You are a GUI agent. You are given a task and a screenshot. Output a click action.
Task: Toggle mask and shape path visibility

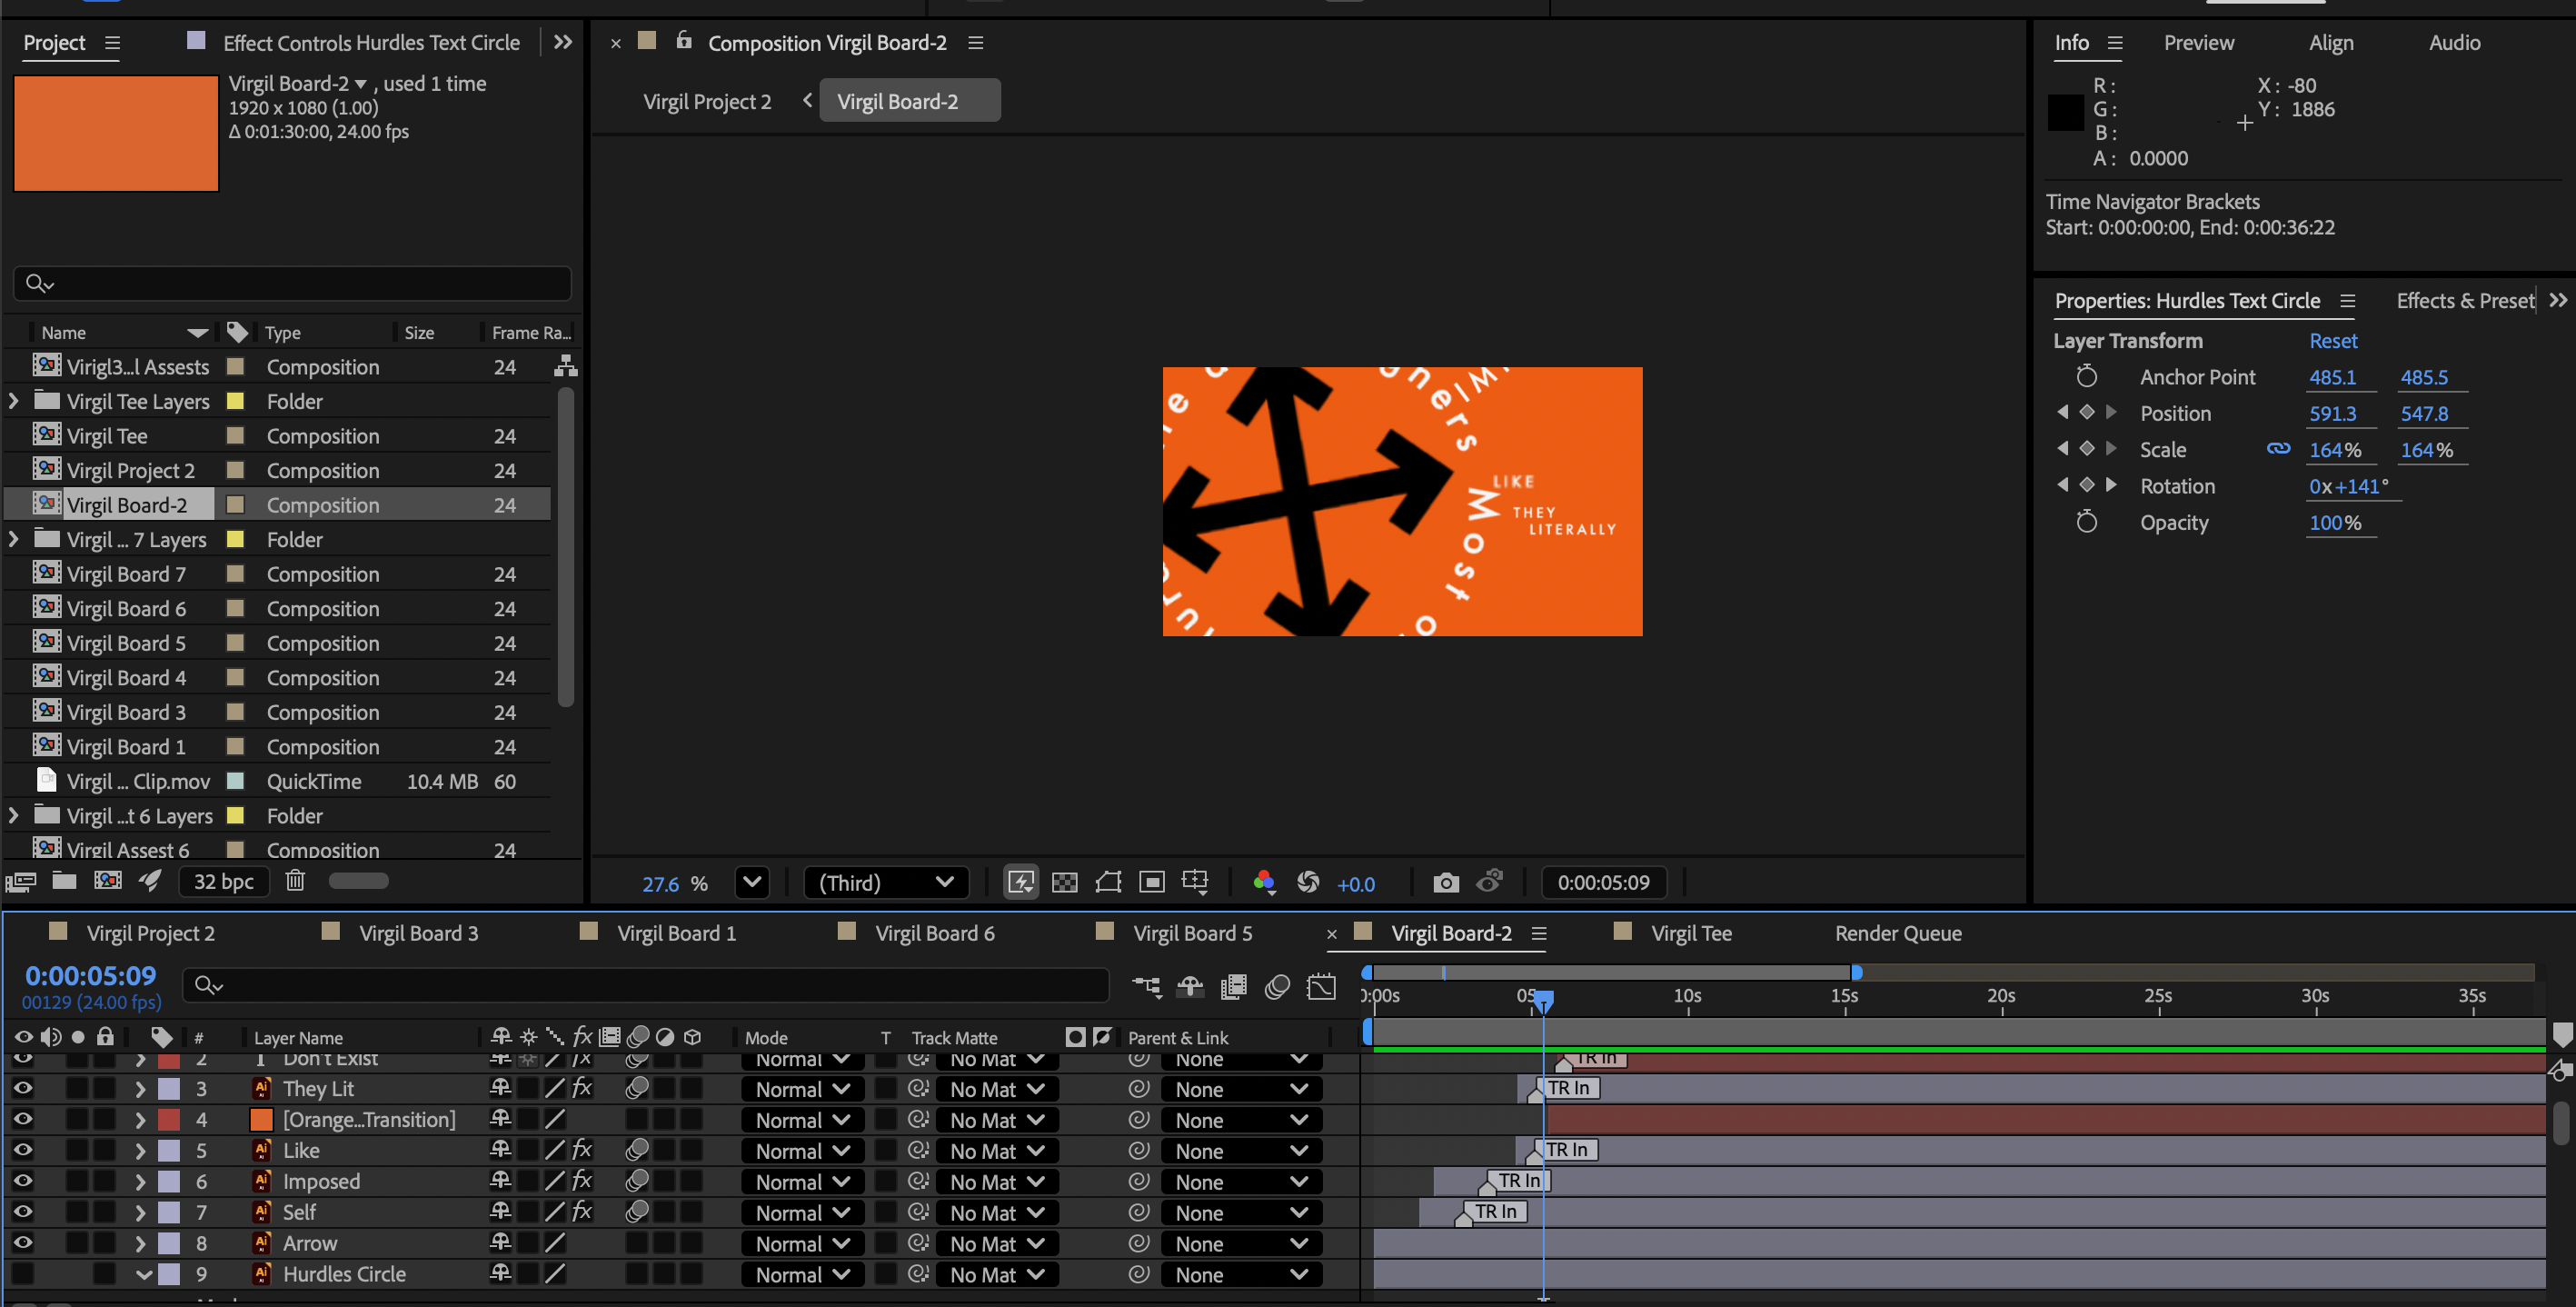(x=1108, y=882)
